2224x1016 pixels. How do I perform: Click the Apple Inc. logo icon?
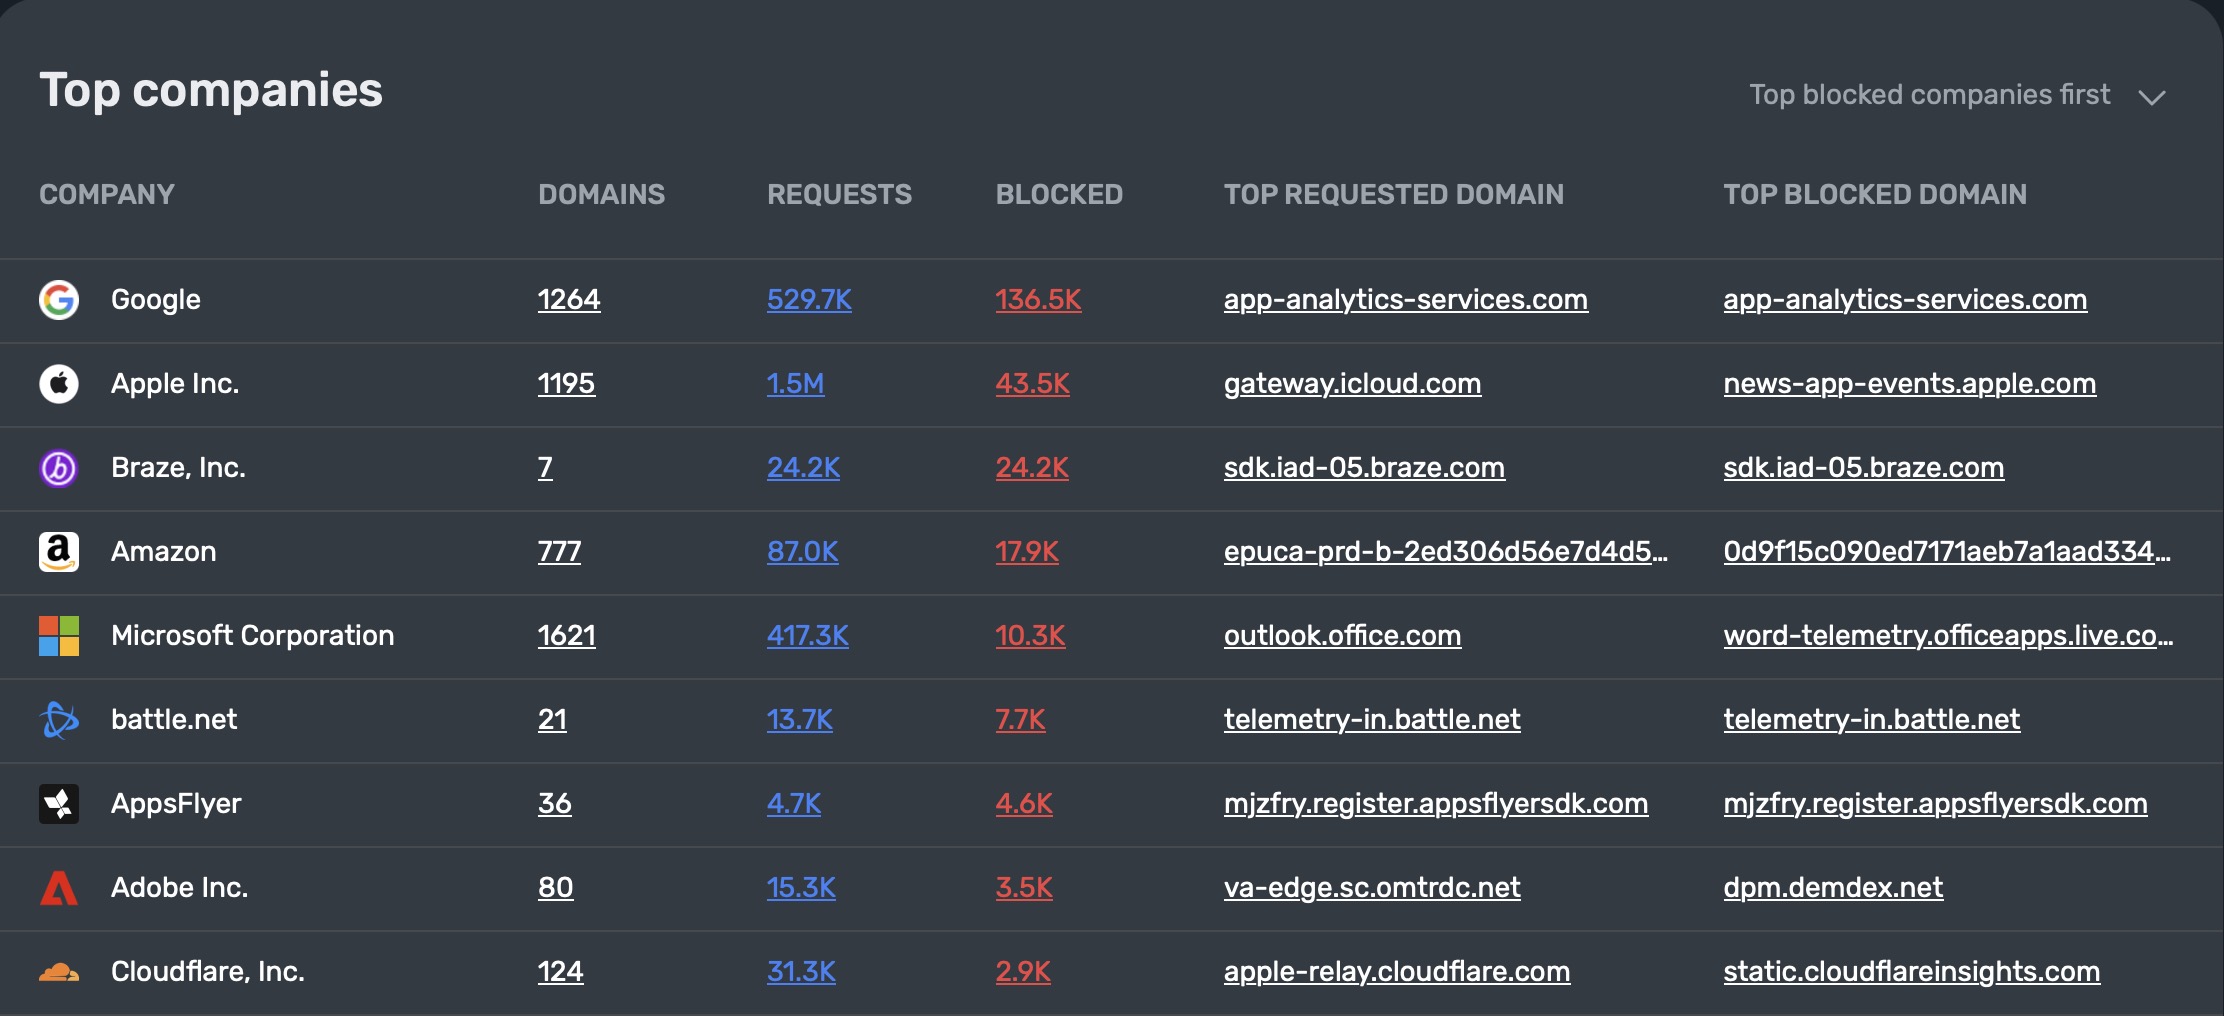tap(59, 384)
